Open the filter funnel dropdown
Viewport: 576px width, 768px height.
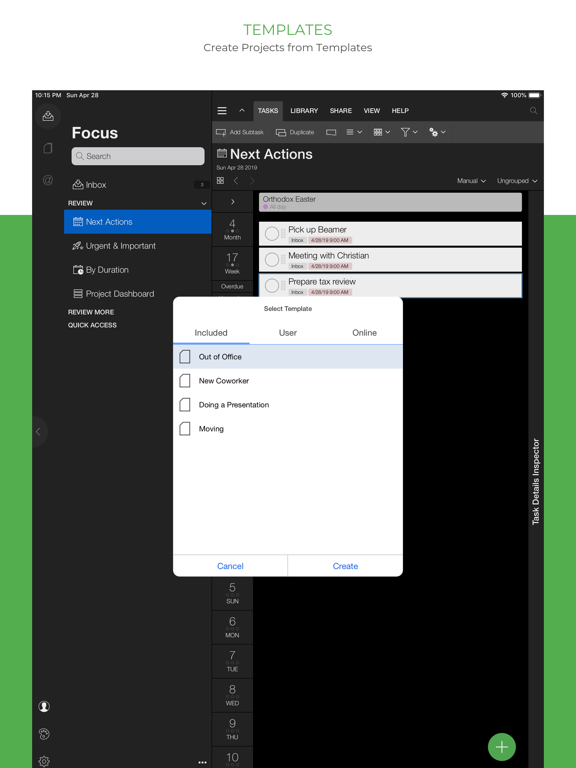pyautogui.click(x=409, y=132)
